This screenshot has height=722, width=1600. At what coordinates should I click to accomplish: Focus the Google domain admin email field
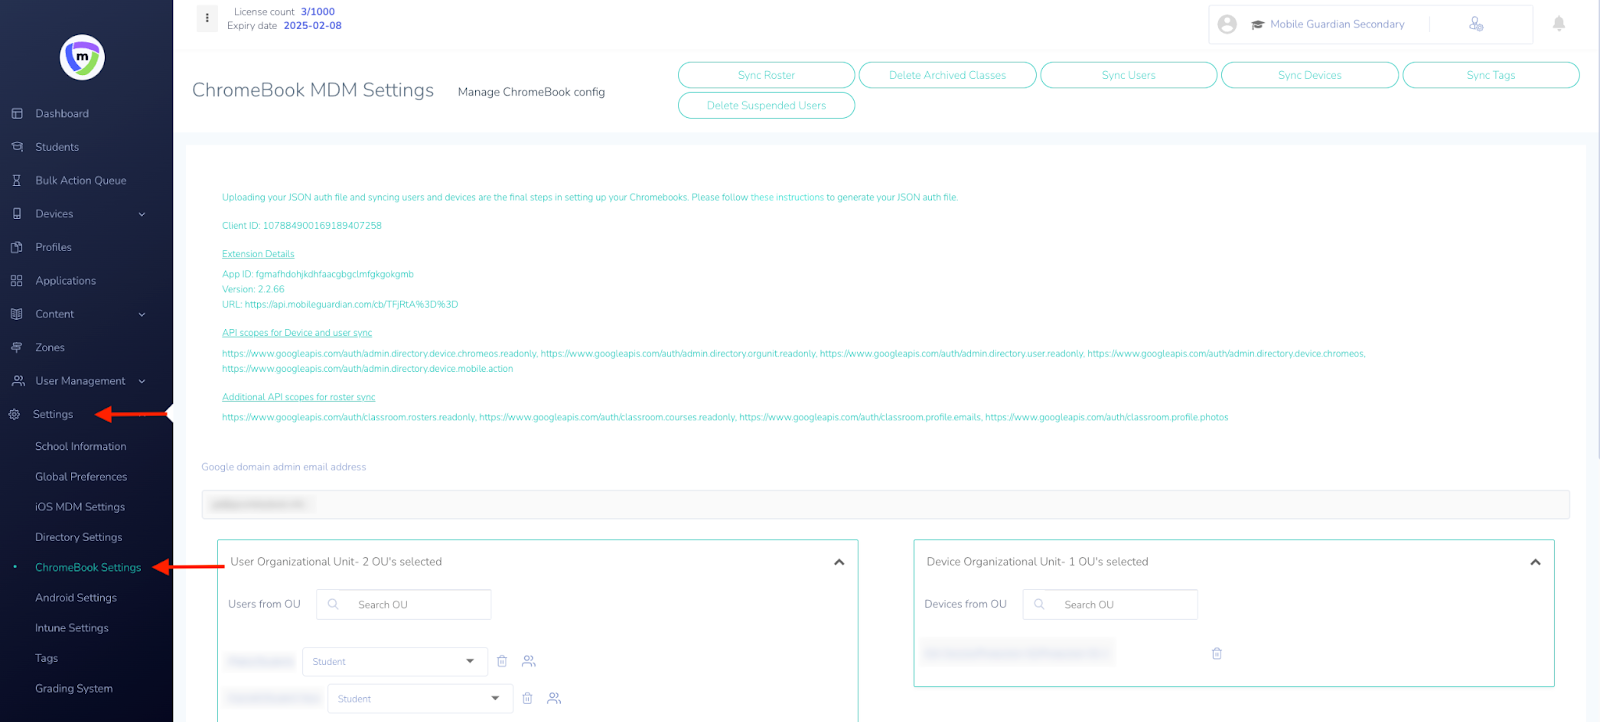[885, 504]
